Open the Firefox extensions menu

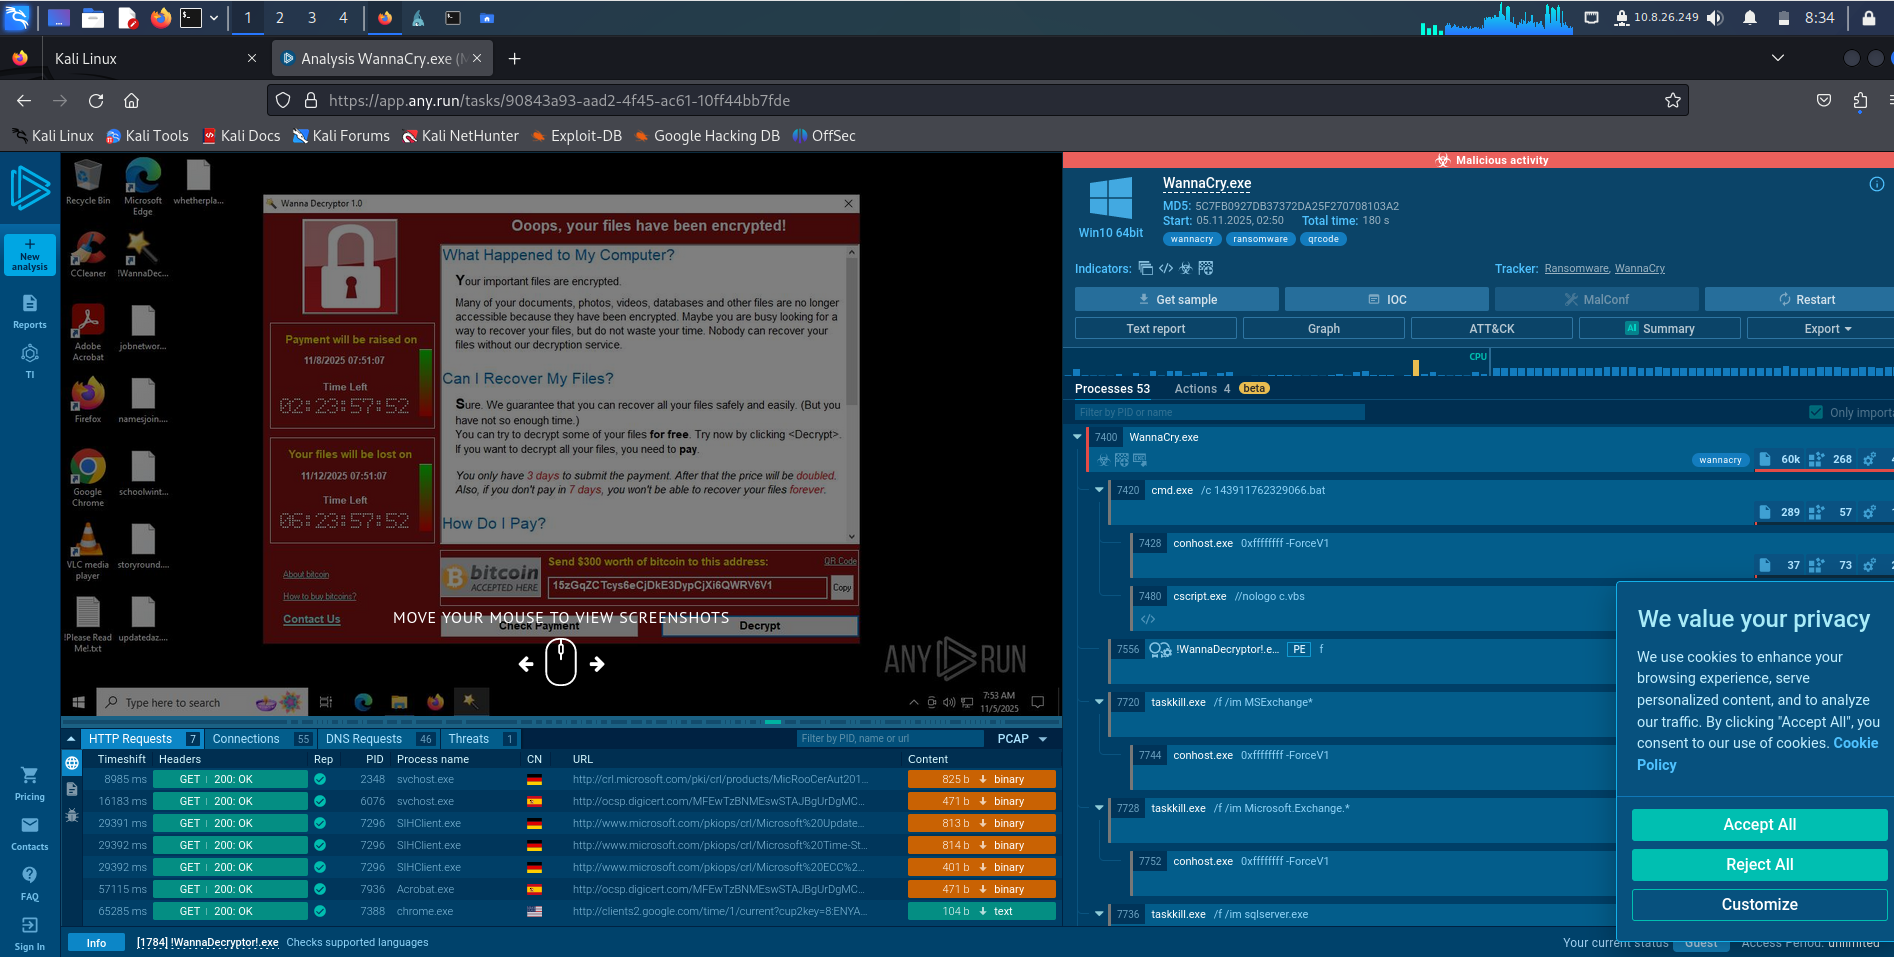point(1860,100)
